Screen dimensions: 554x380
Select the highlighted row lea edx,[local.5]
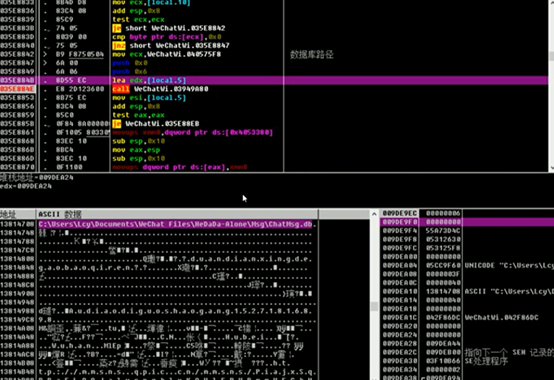(x=274, y=80)
